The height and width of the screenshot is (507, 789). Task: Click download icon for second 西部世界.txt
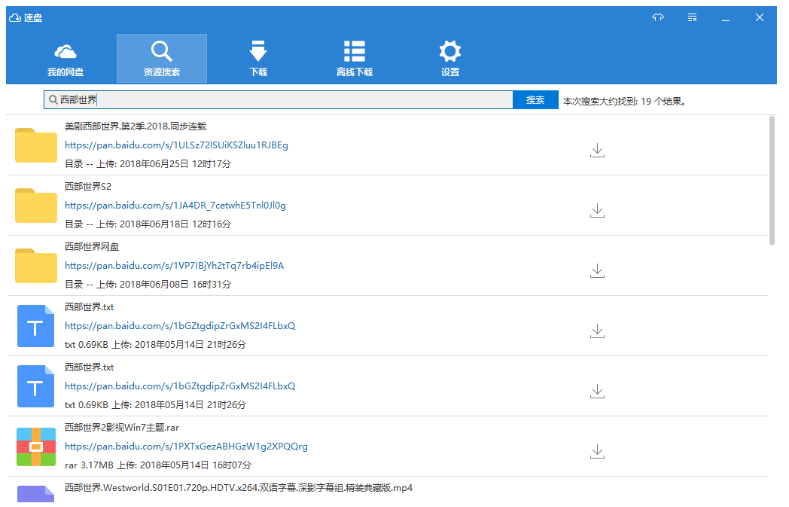[x=597, y=390]
